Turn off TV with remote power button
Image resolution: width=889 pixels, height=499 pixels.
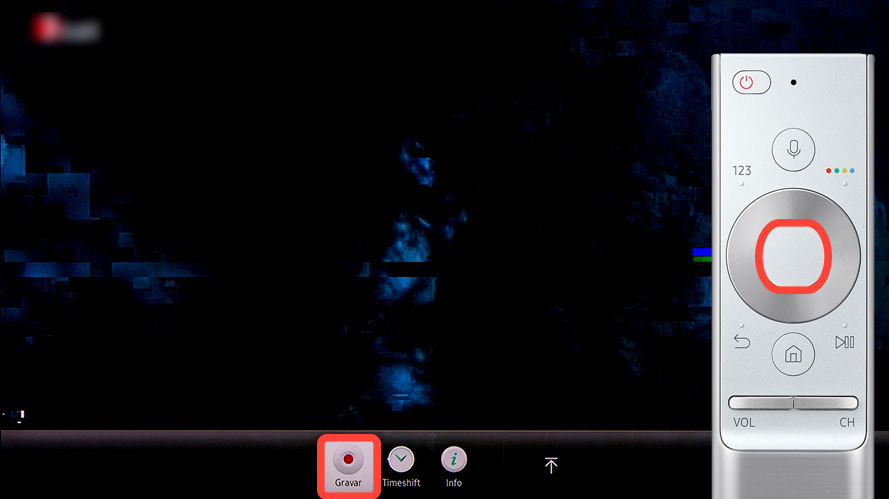(x=751, y=82)
